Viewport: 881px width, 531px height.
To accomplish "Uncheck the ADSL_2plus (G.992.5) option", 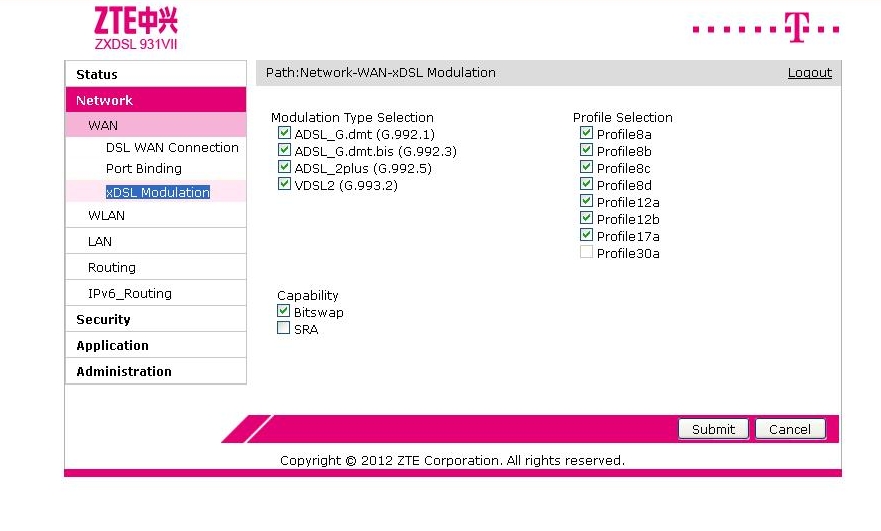I will click(285, 168).
